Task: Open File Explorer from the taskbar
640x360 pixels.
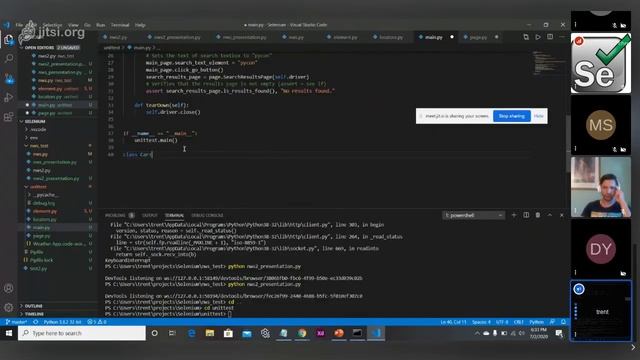Action: pyautogui.click(x=210, y=333)
